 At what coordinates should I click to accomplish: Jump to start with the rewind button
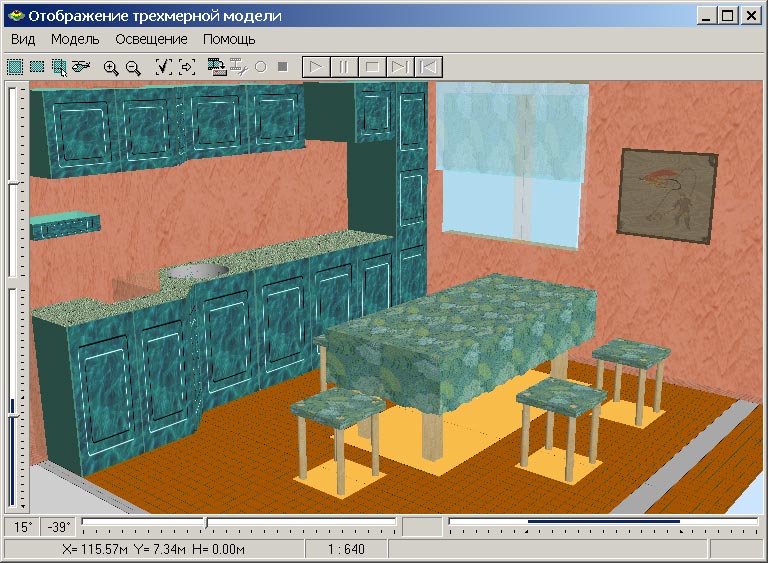click(429, 67)
